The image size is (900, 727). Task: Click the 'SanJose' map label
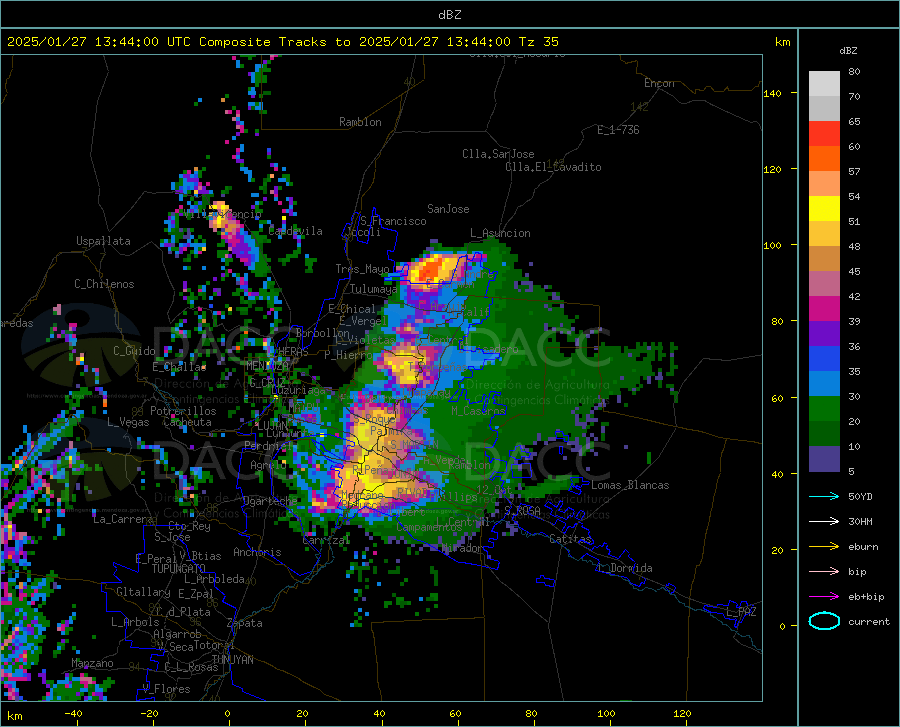(x=448, y=209)
